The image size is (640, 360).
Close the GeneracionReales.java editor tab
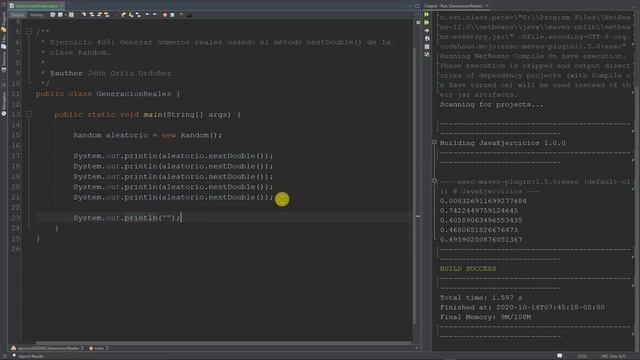click(x=62, y=6)
